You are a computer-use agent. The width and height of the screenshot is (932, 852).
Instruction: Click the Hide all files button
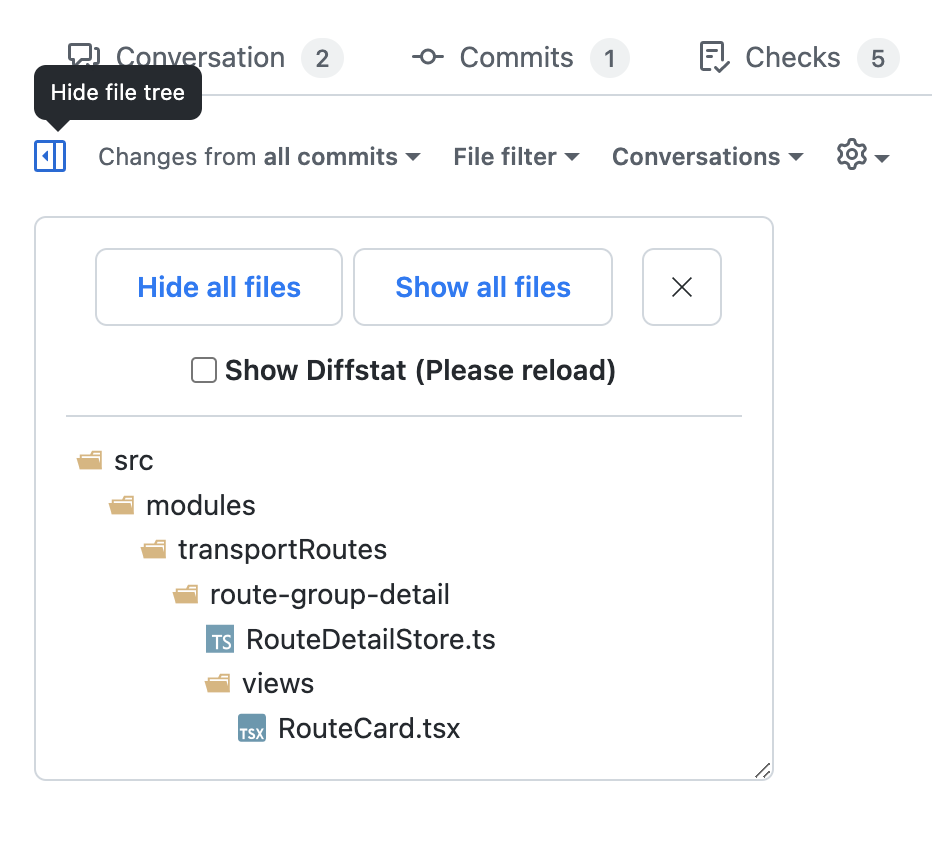pyautogui.click(x=219, y=287)
